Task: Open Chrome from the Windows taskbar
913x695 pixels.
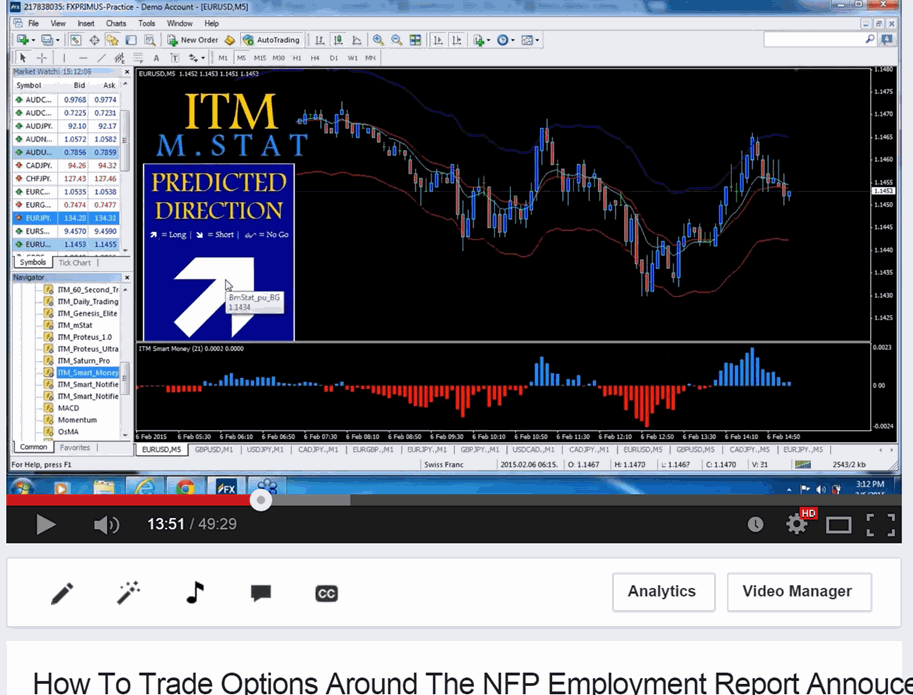Action: pyautogui.click(x=185, y=487)
